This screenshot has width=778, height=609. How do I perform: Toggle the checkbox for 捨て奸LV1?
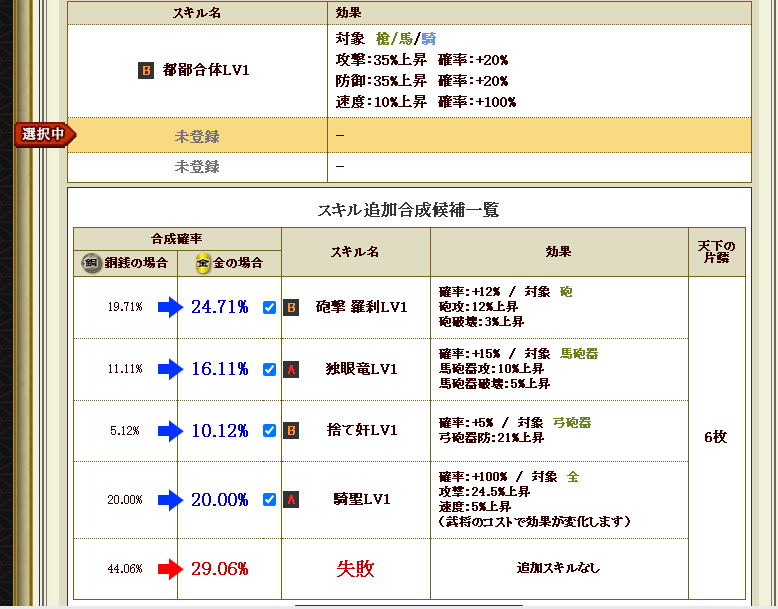(x=269, y=431)
